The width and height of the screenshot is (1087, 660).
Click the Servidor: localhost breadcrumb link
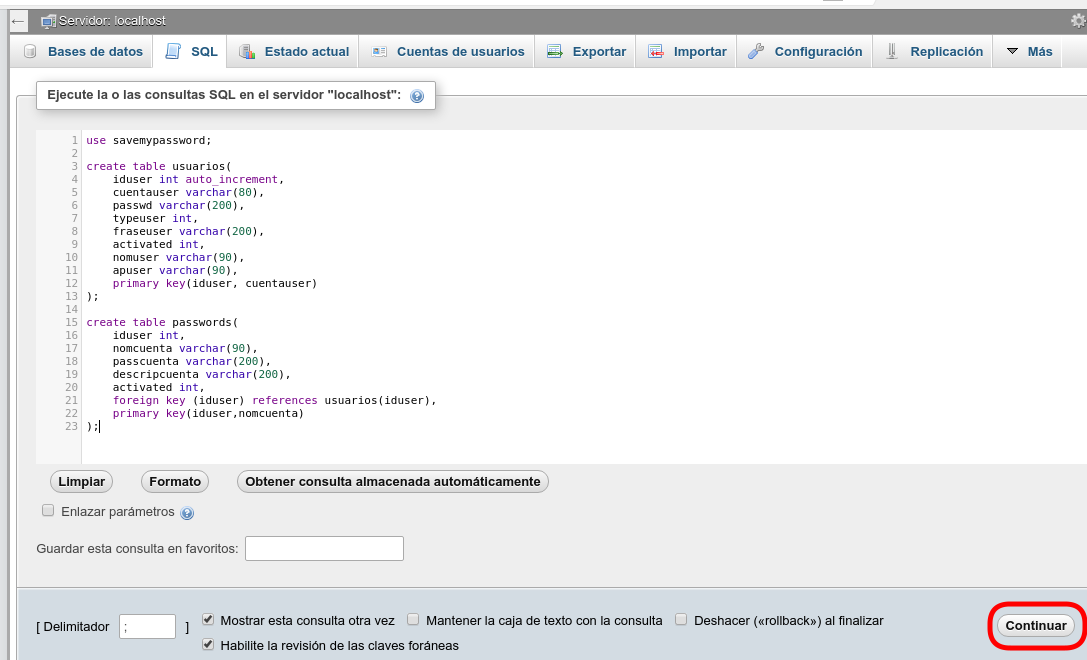click(x=112, y=21)
